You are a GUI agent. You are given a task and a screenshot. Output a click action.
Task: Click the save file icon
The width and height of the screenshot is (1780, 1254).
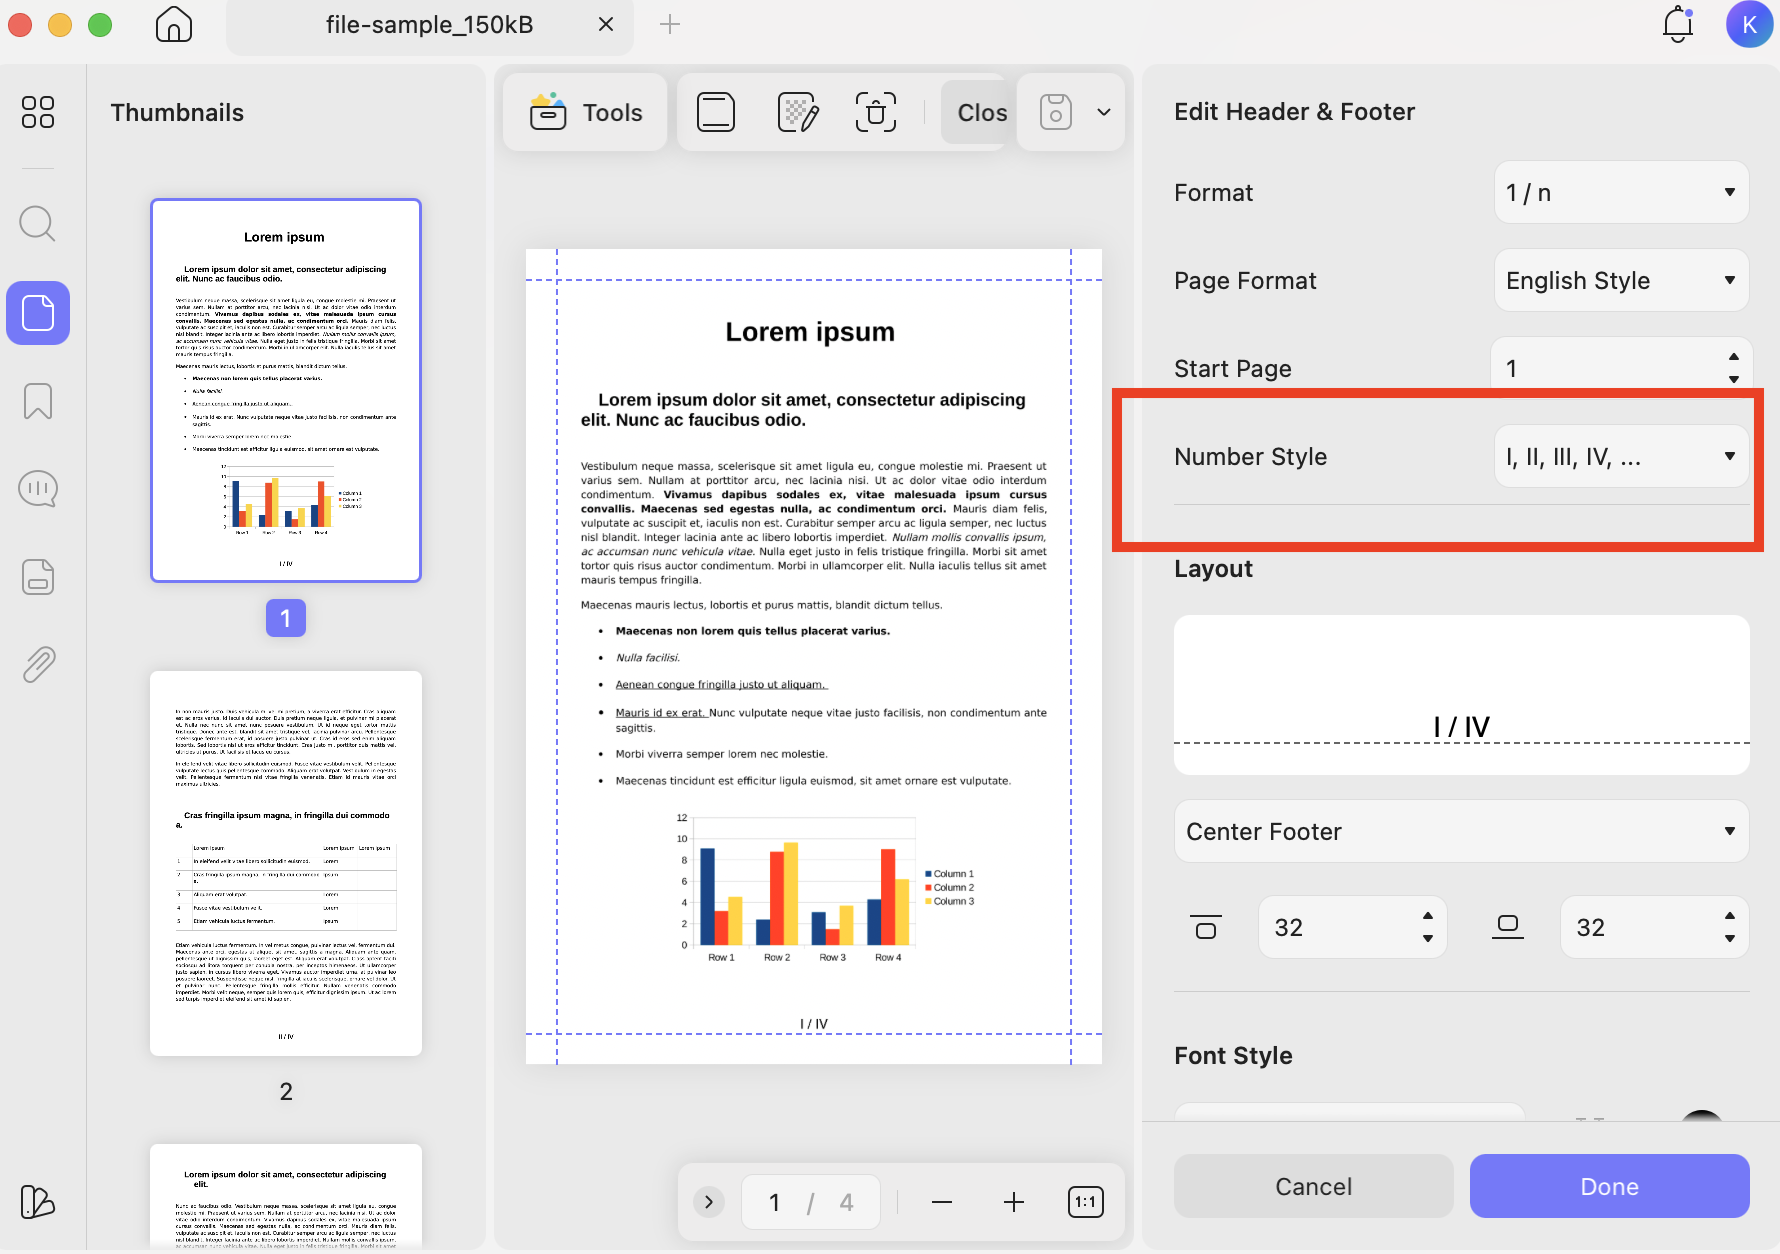tap(1054, 112)
